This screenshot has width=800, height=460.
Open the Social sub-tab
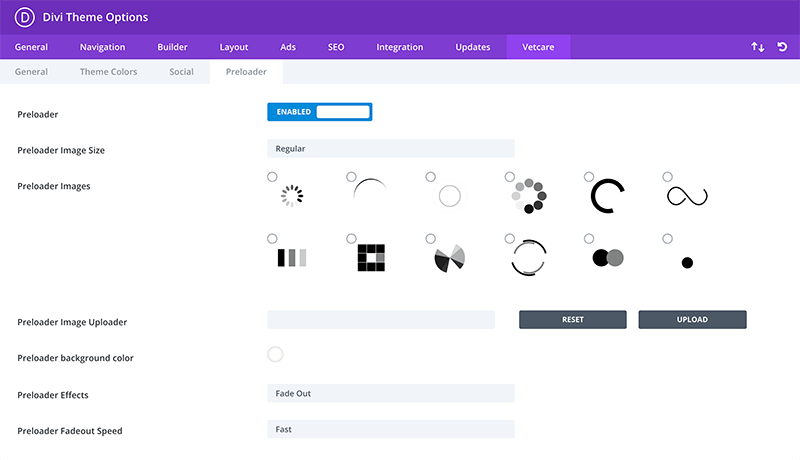181,72
